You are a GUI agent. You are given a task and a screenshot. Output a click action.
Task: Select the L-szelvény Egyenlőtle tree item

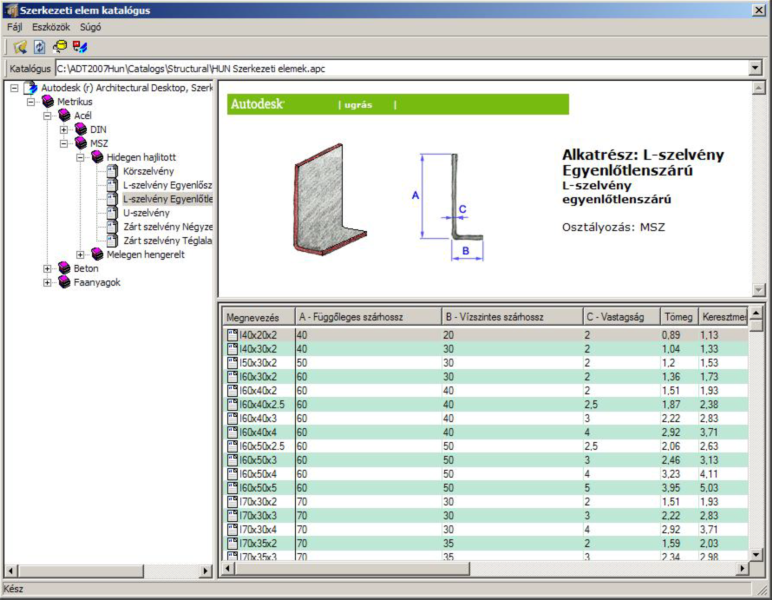167,199
